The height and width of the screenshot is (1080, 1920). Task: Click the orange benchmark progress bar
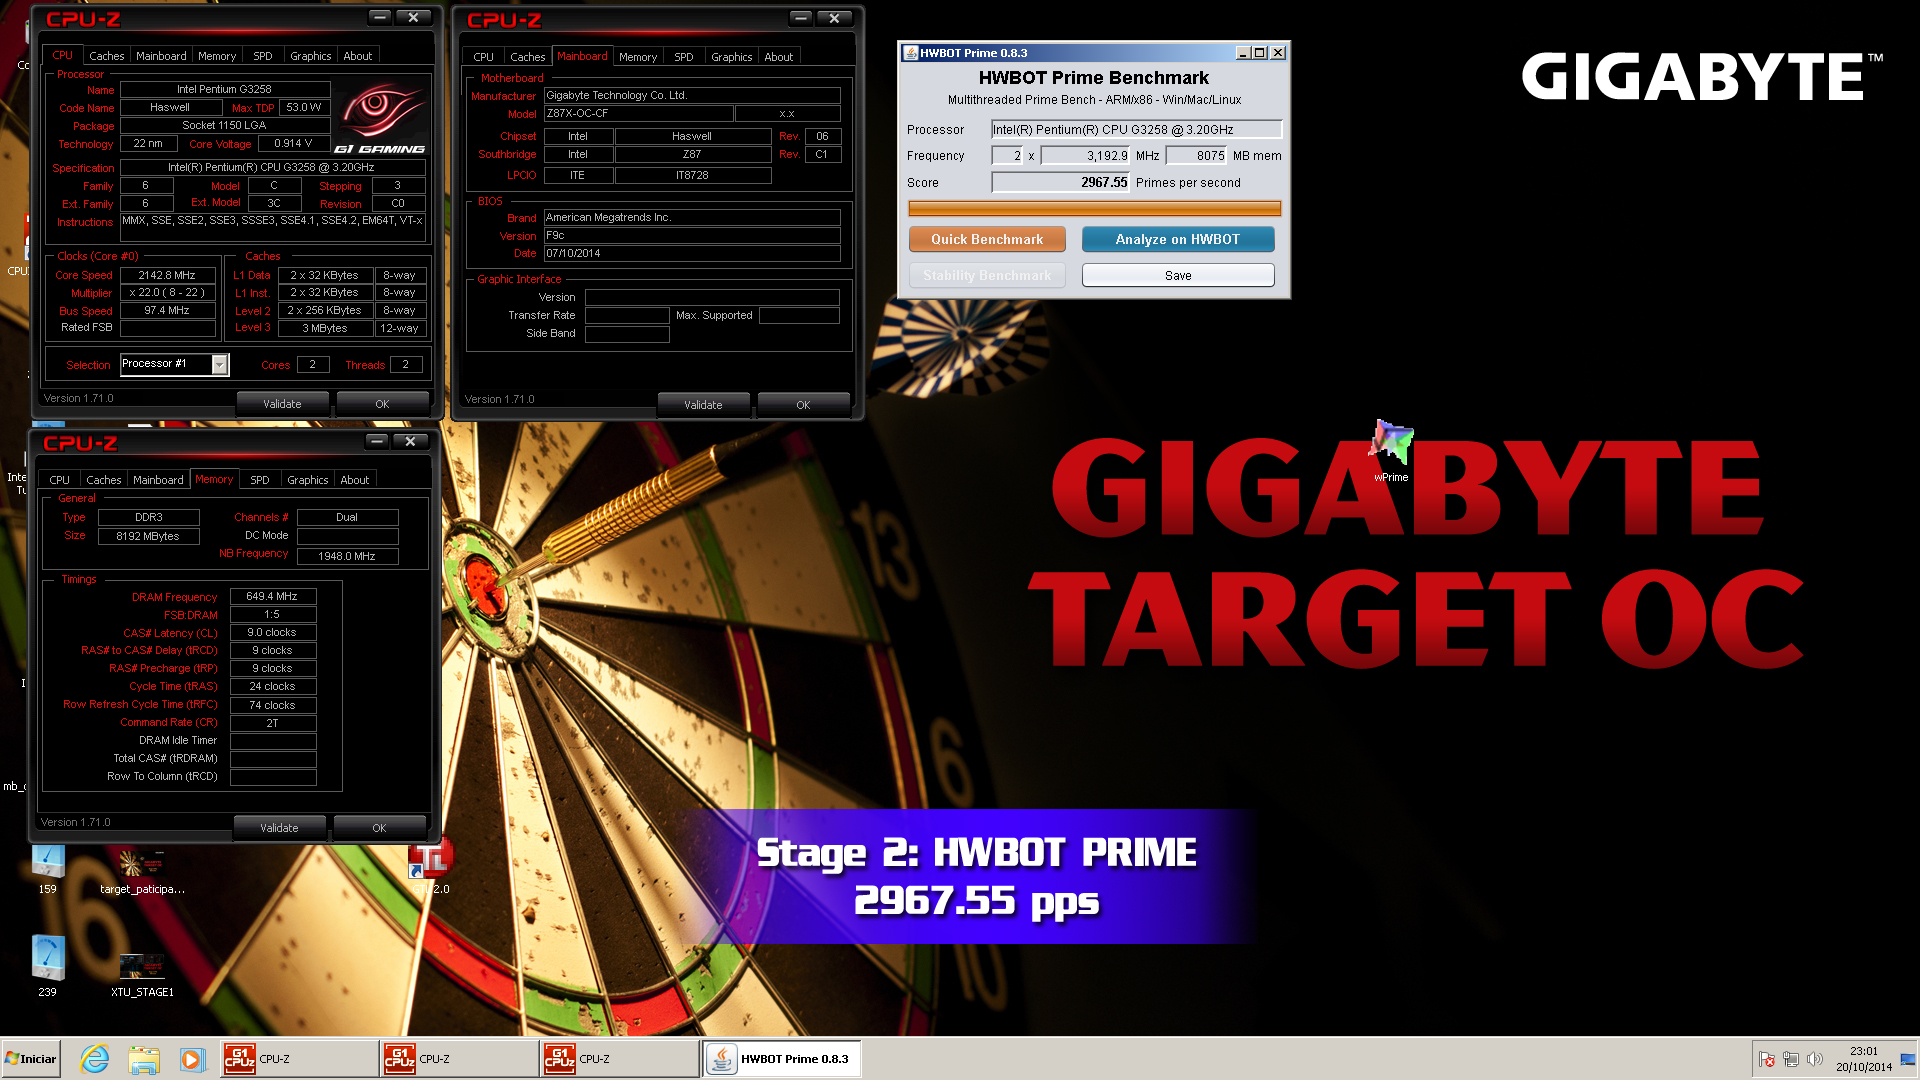(1094, 209)
